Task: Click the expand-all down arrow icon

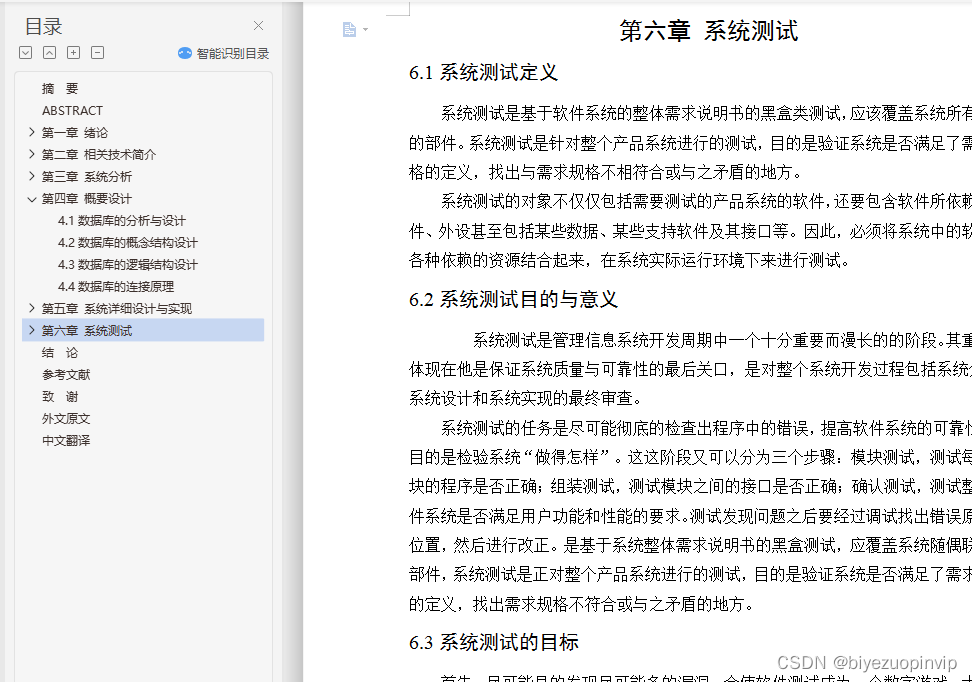Action: pyautogui.click(x=25, y=53)
